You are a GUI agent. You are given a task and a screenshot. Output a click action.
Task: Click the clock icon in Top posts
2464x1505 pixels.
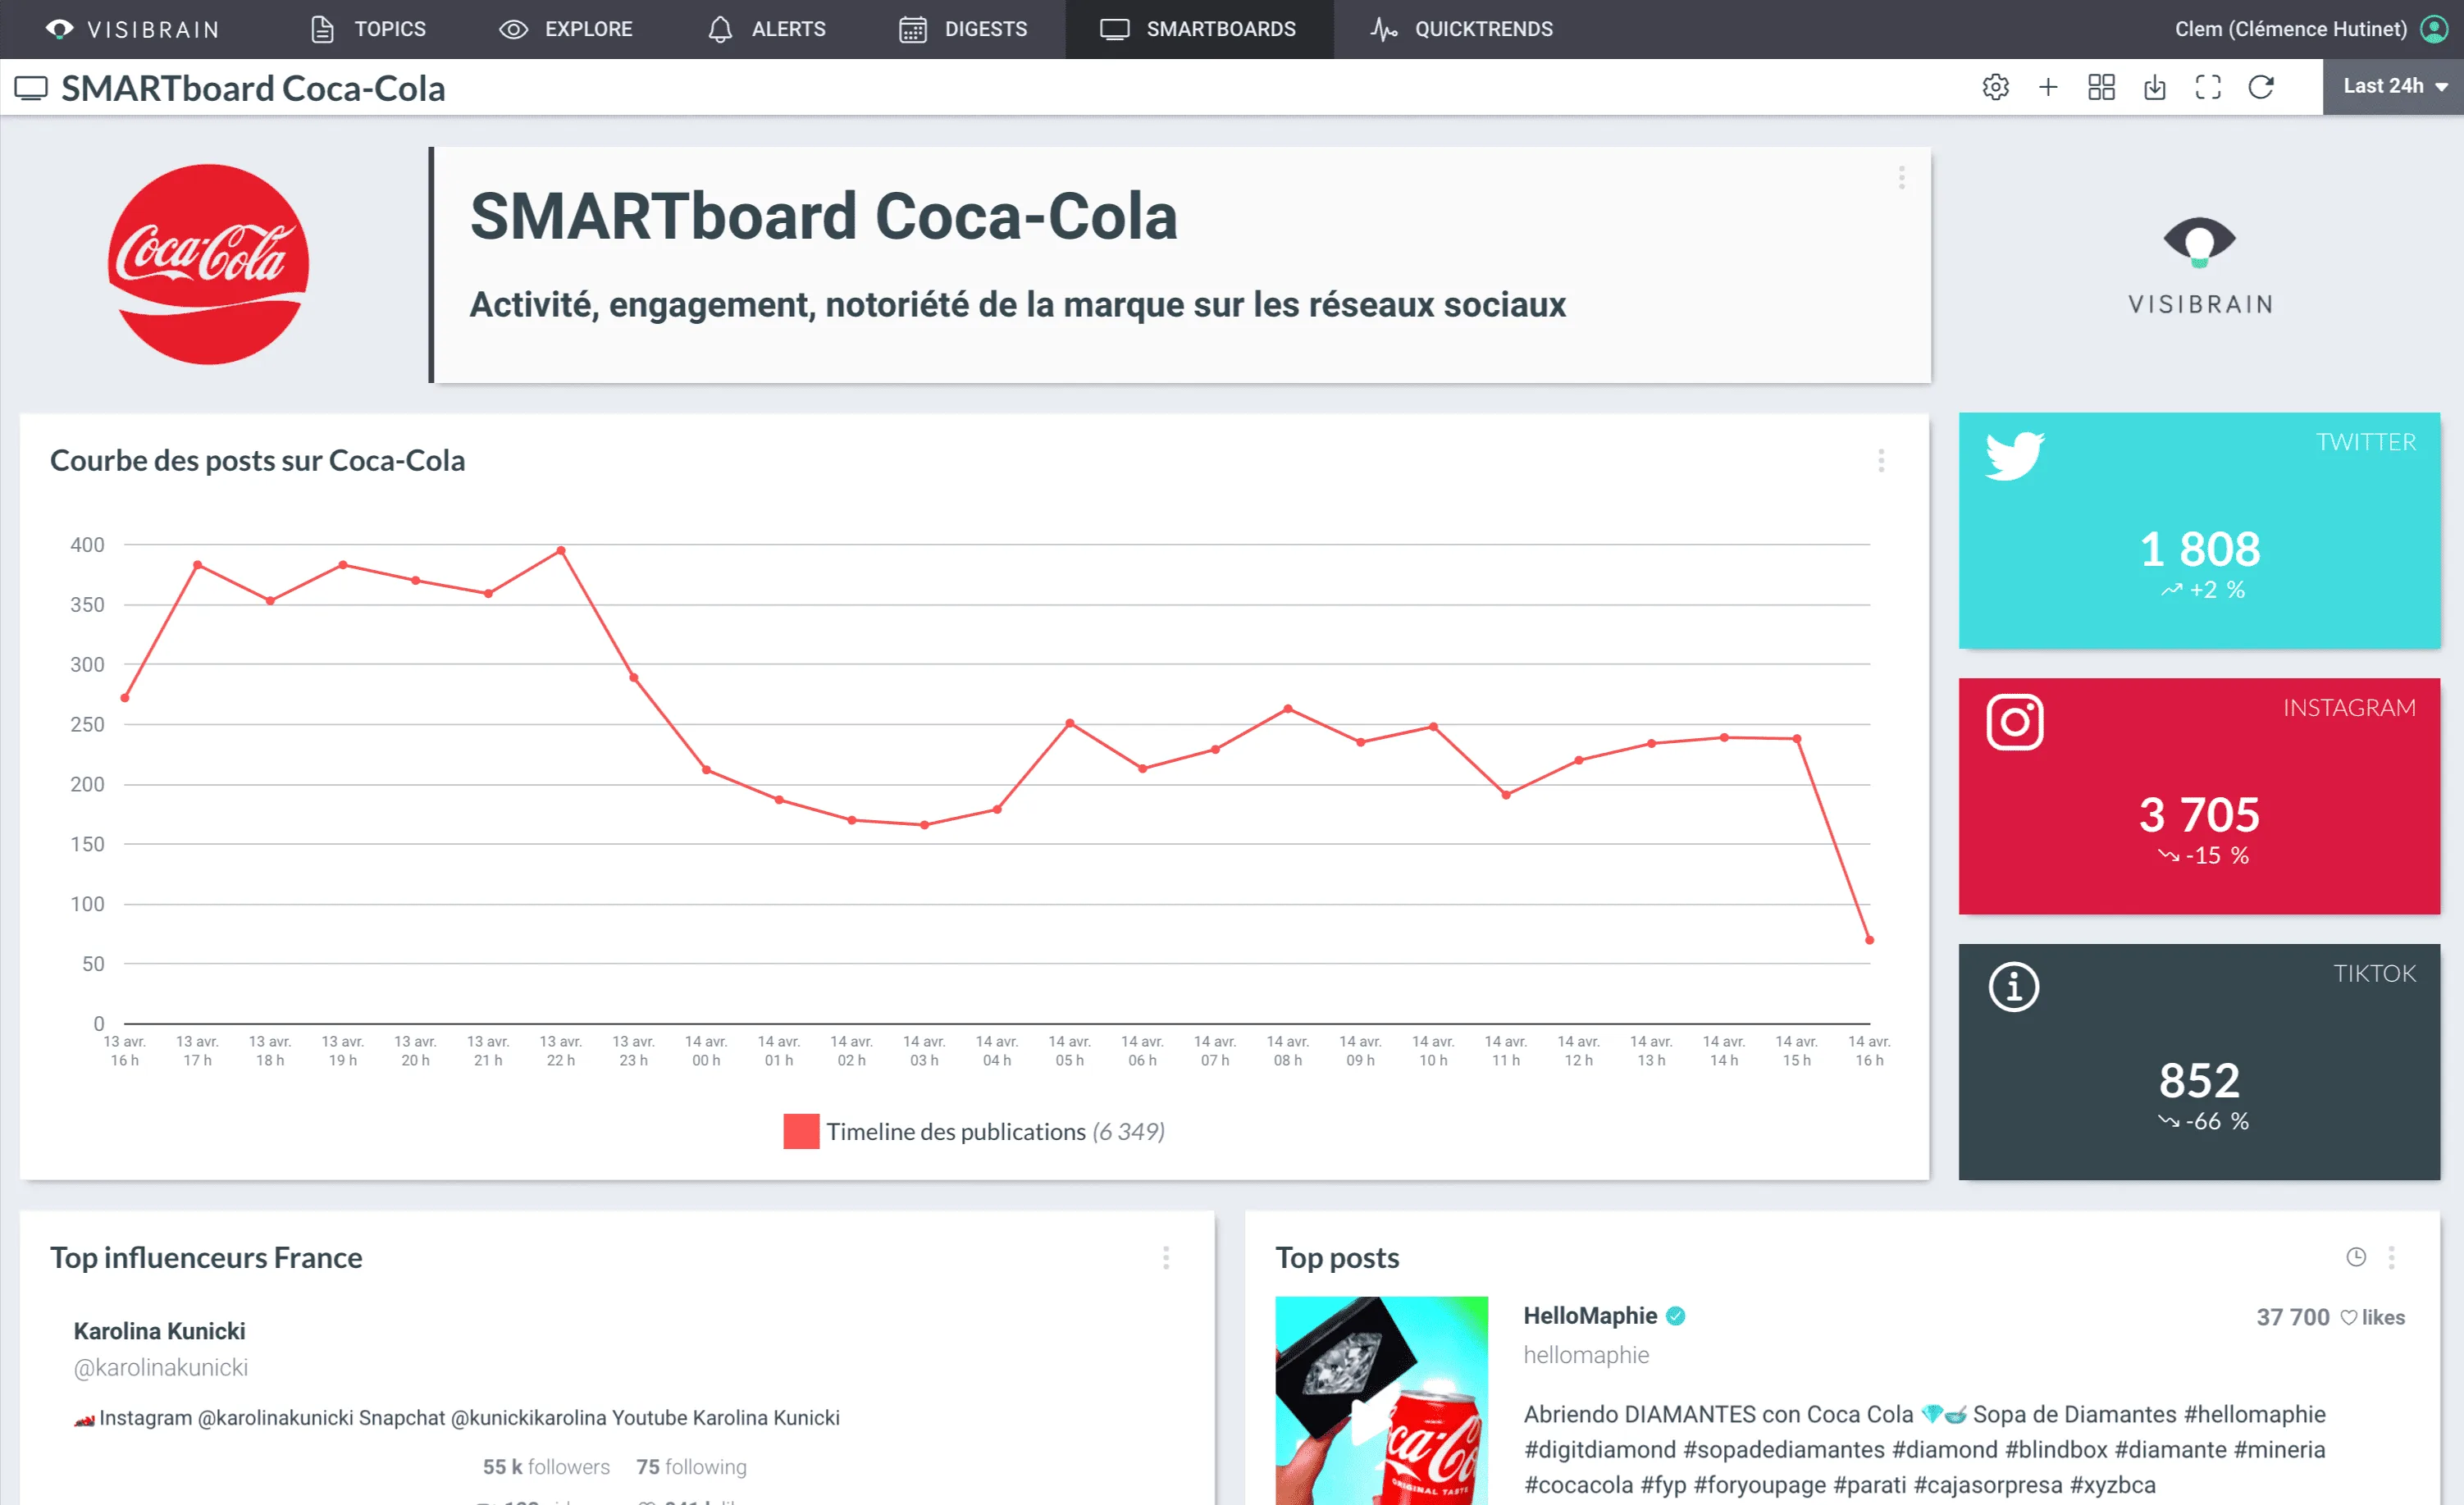click(2356, 1257)
